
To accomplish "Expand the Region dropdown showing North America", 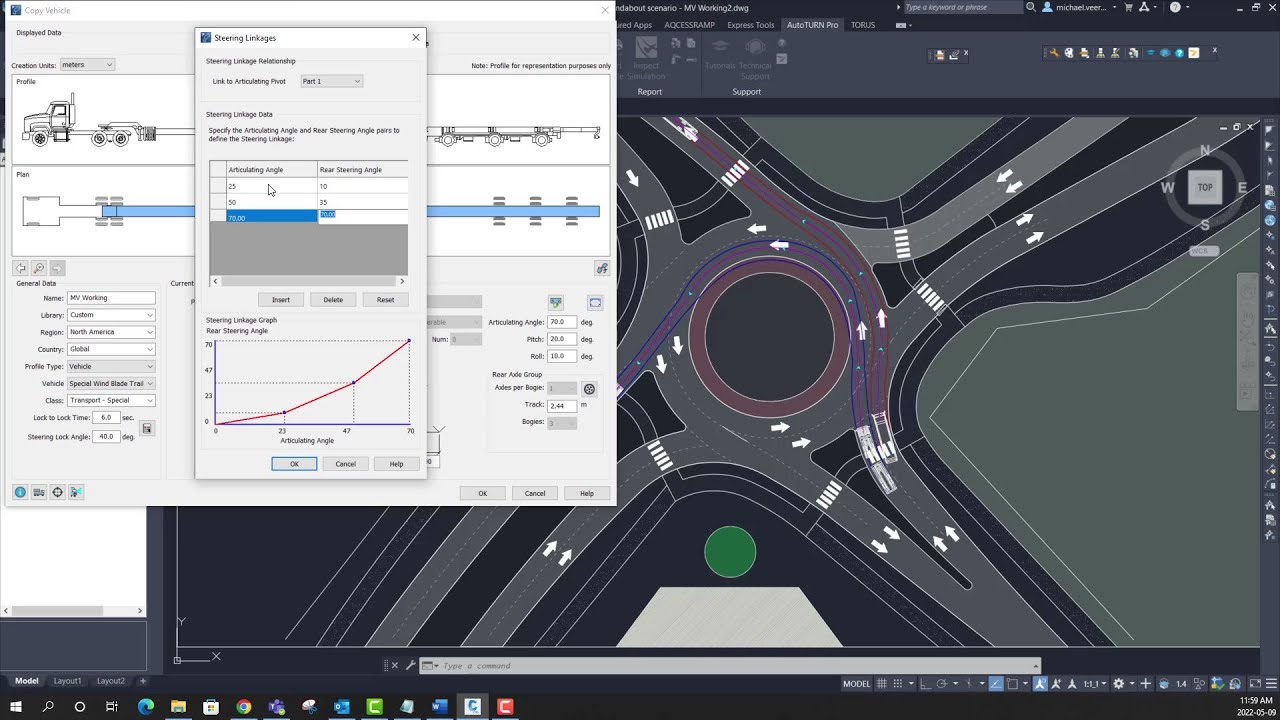I will (x=111, y=332).
